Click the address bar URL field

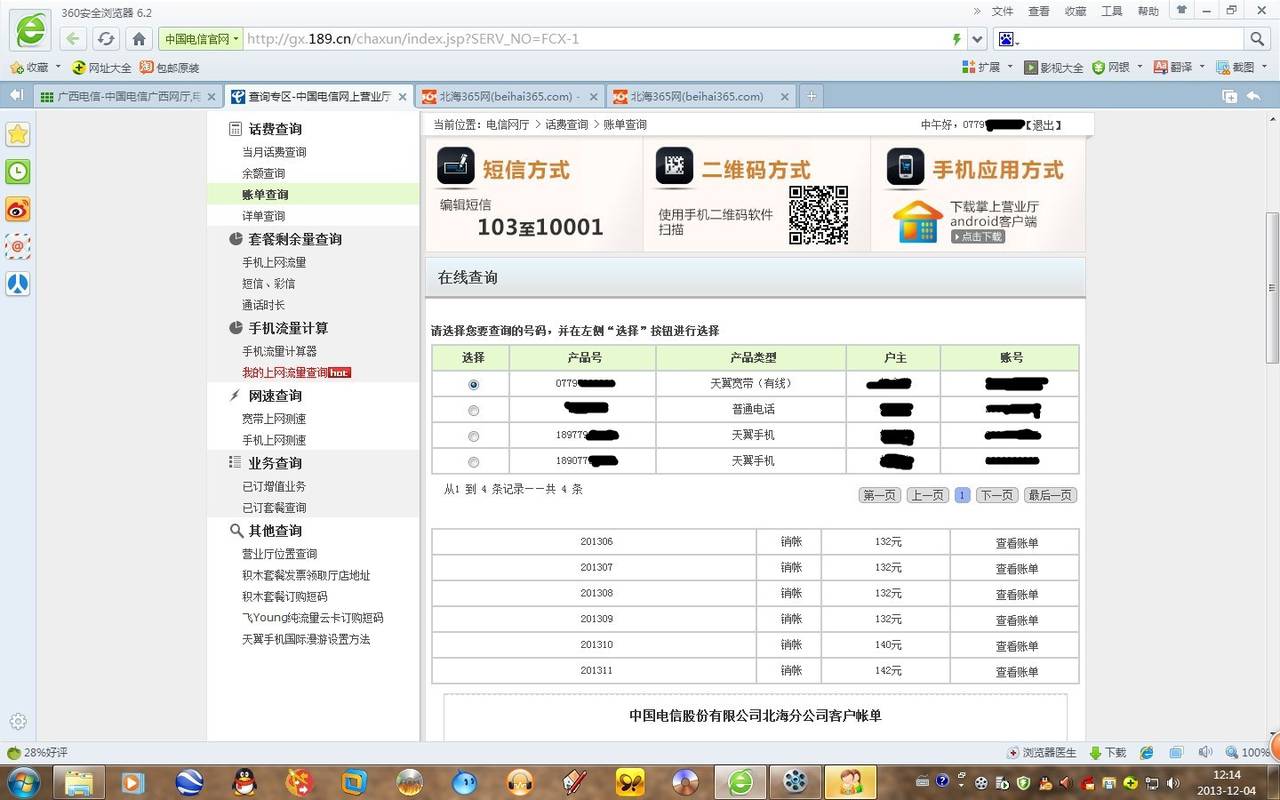click(597, 39)
